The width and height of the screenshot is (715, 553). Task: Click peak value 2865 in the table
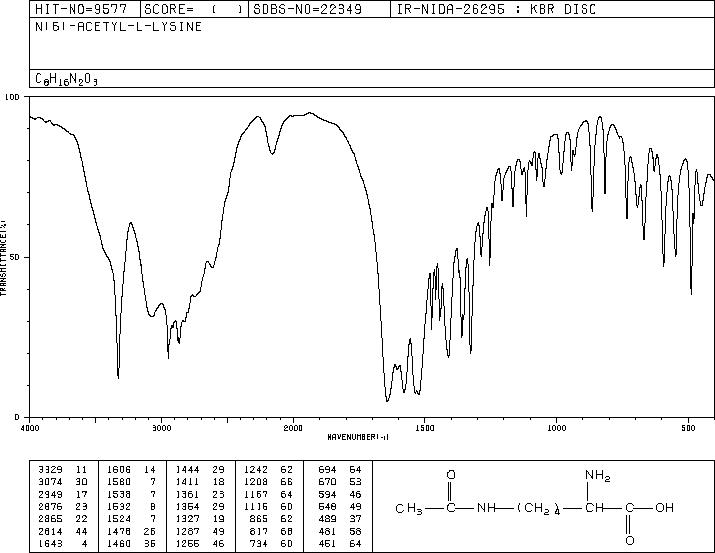[50, 519]
